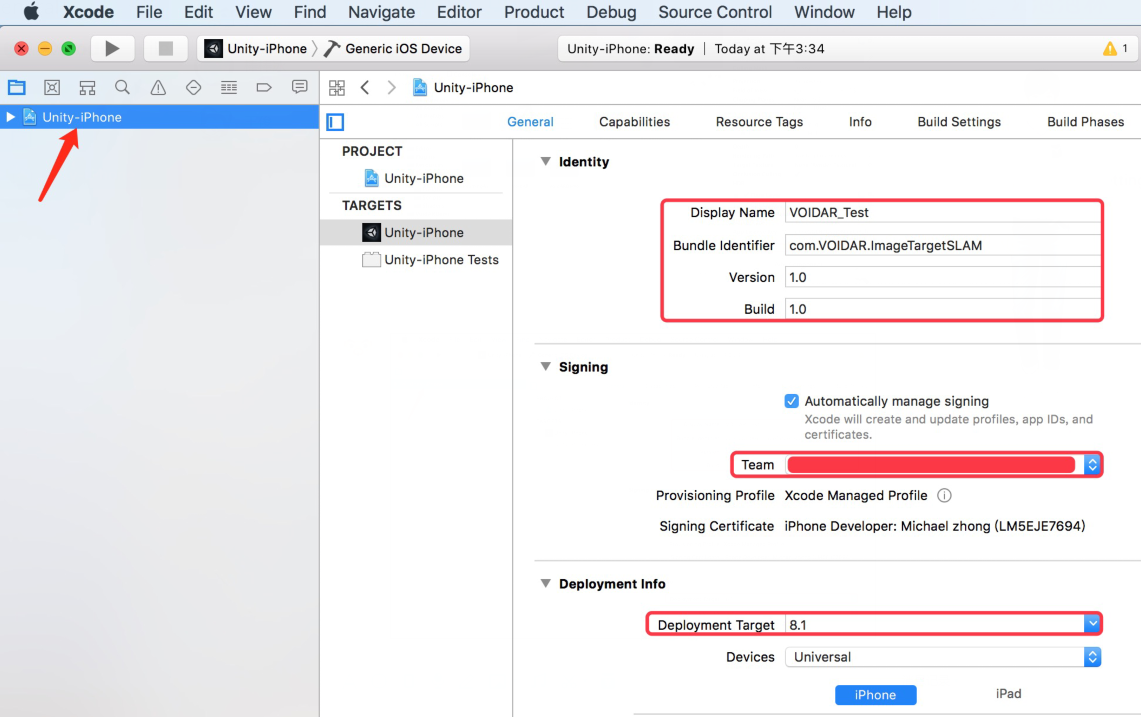Open the Navigate menu
1141x717 pixels.
(381, 12)
